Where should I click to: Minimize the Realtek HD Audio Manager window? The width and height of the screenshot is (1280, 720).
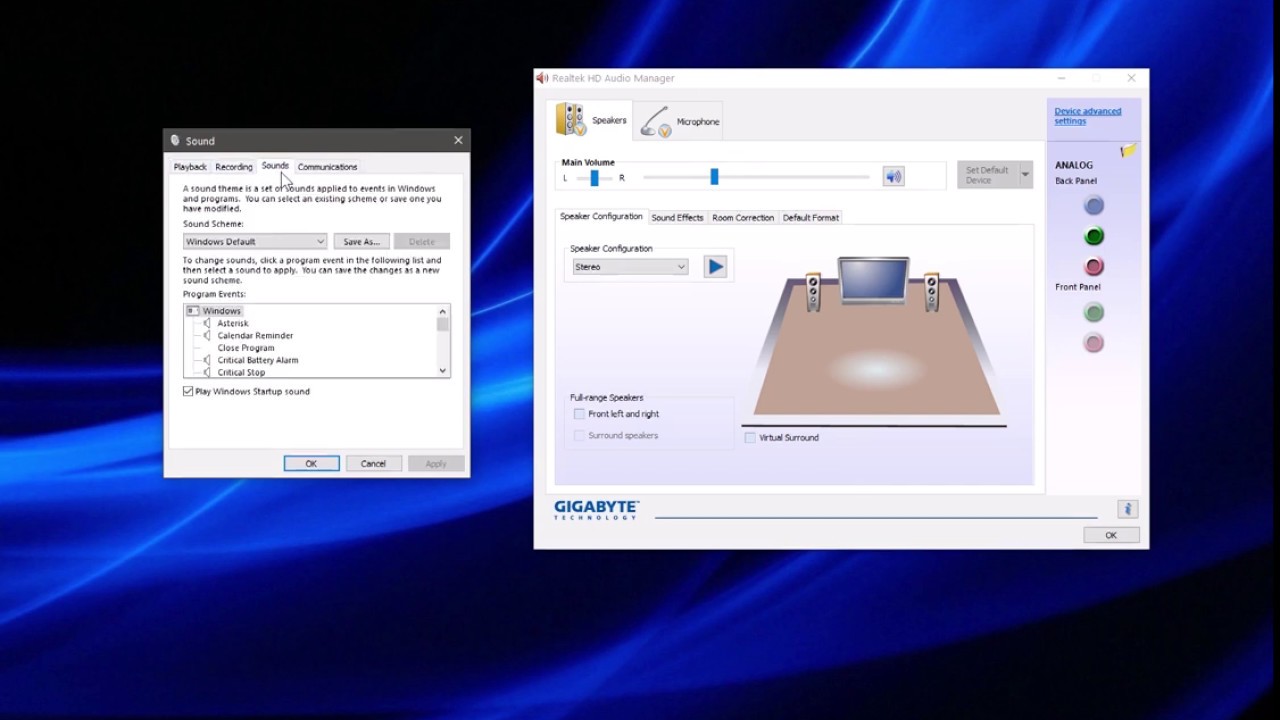[x=1062, y=78]
